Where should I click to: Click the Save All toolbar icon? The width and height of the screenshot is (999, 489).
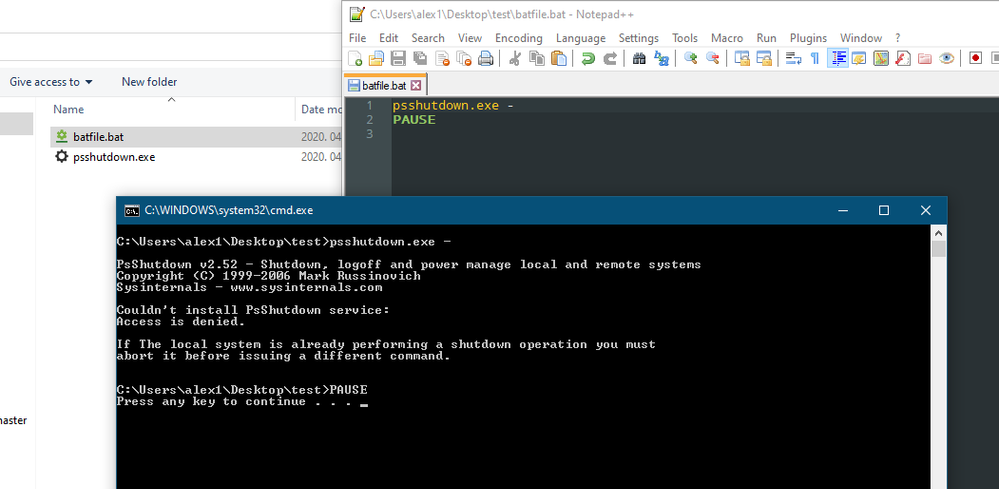click(420, 59)
